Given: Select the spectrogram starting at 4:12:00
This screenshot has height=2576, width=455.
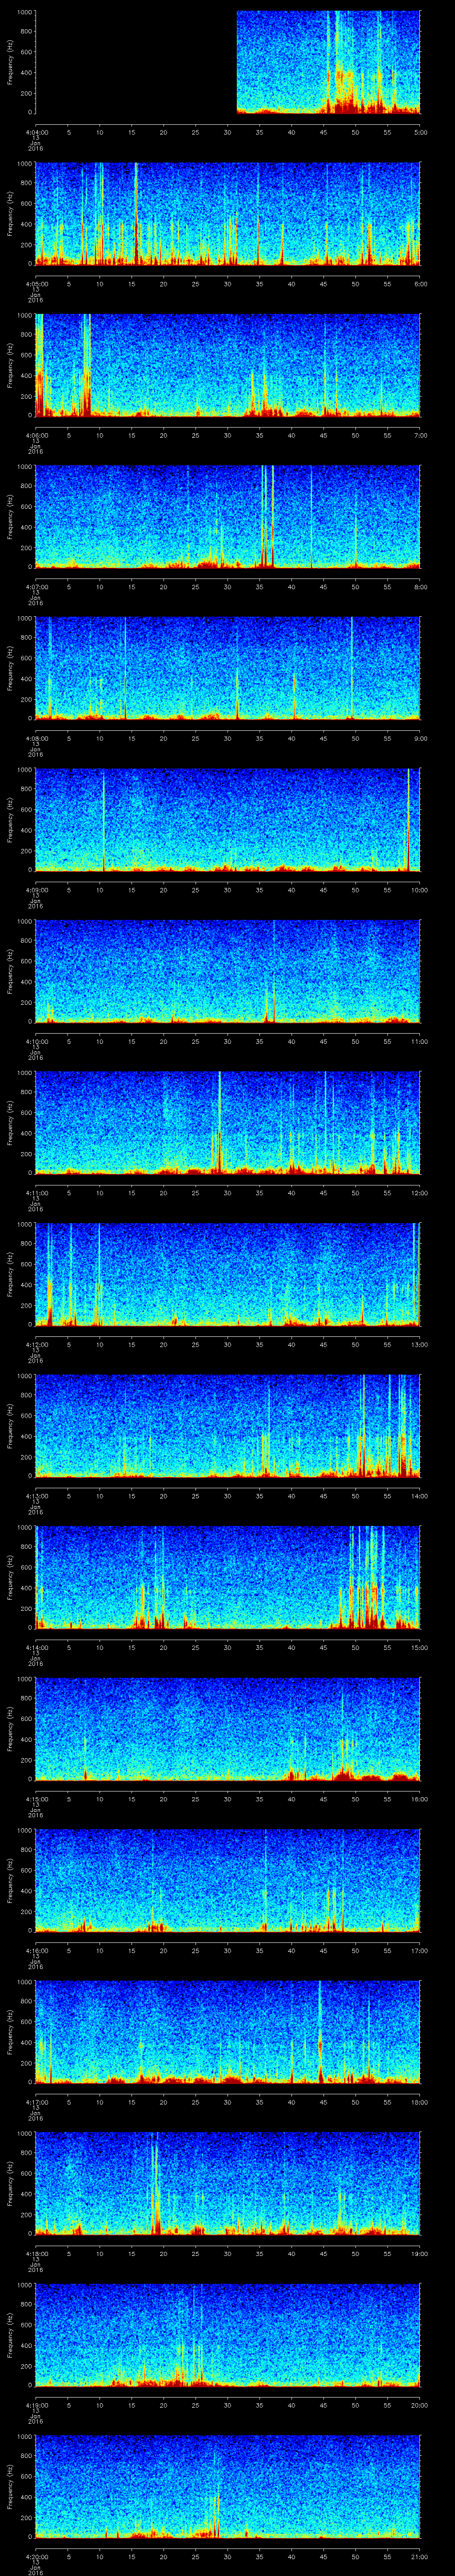Looking at the screenshot, I should pos(228,1274).
